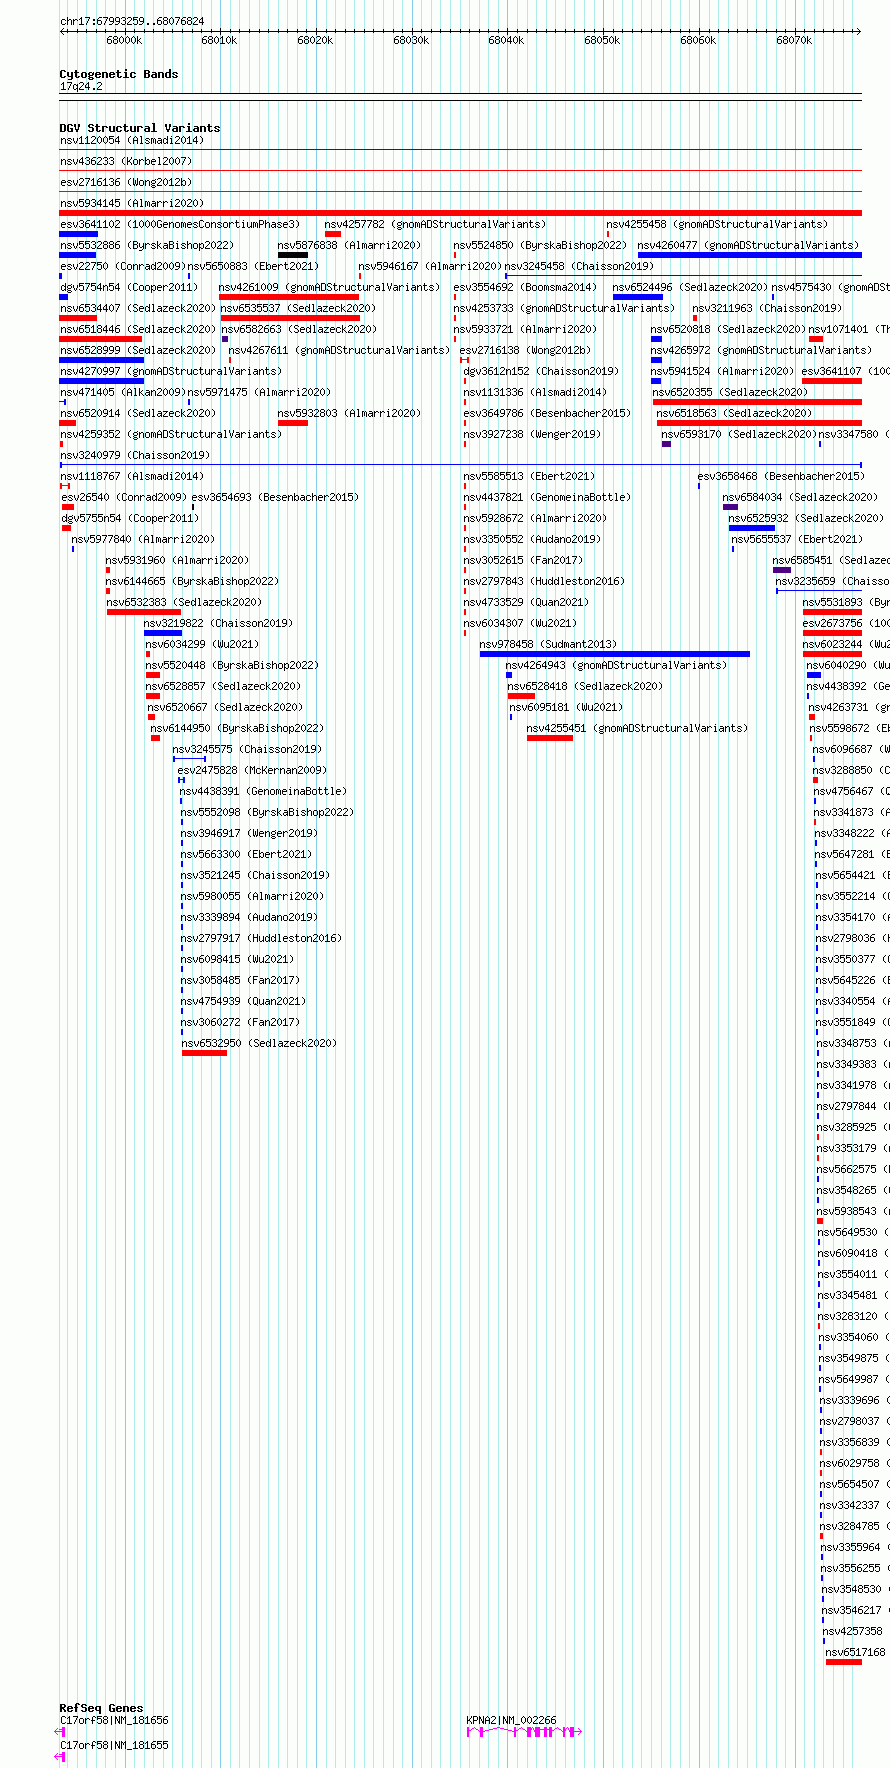Screen dimensions: 890x1768
Task: Open esv3641102 (1000GenomesConsortiumPhase3) label
Action: click(x=179, y=225)
